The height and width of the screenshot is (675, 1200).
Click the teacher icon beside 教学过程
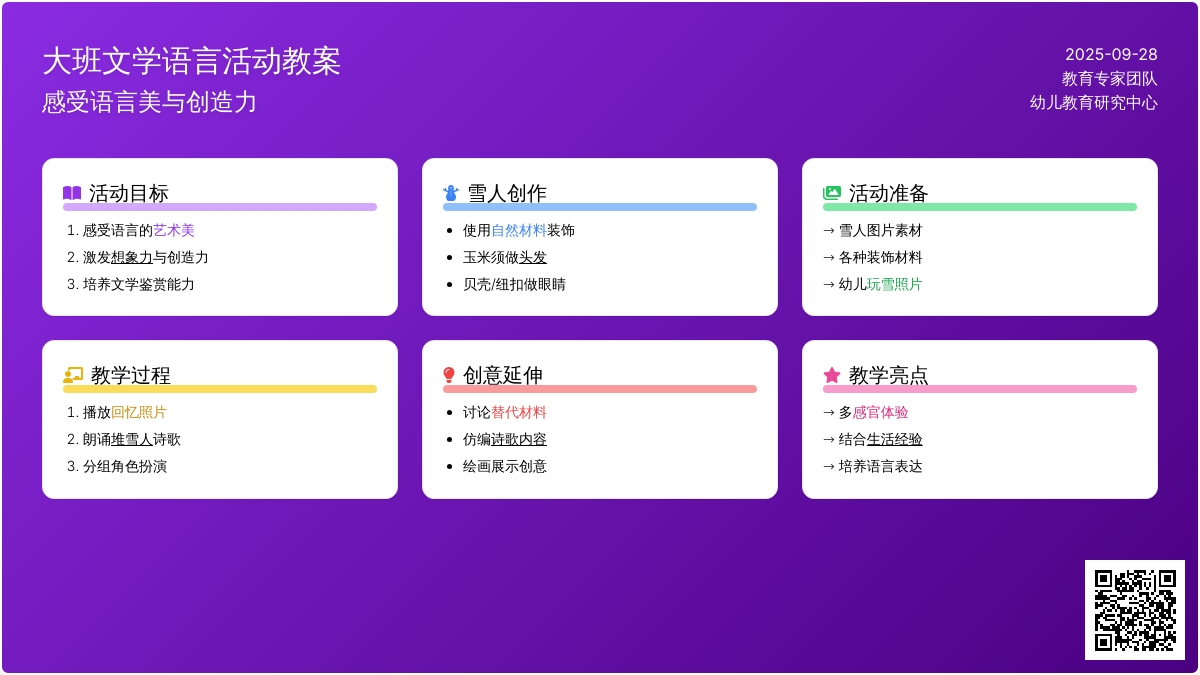pos(73,375)
